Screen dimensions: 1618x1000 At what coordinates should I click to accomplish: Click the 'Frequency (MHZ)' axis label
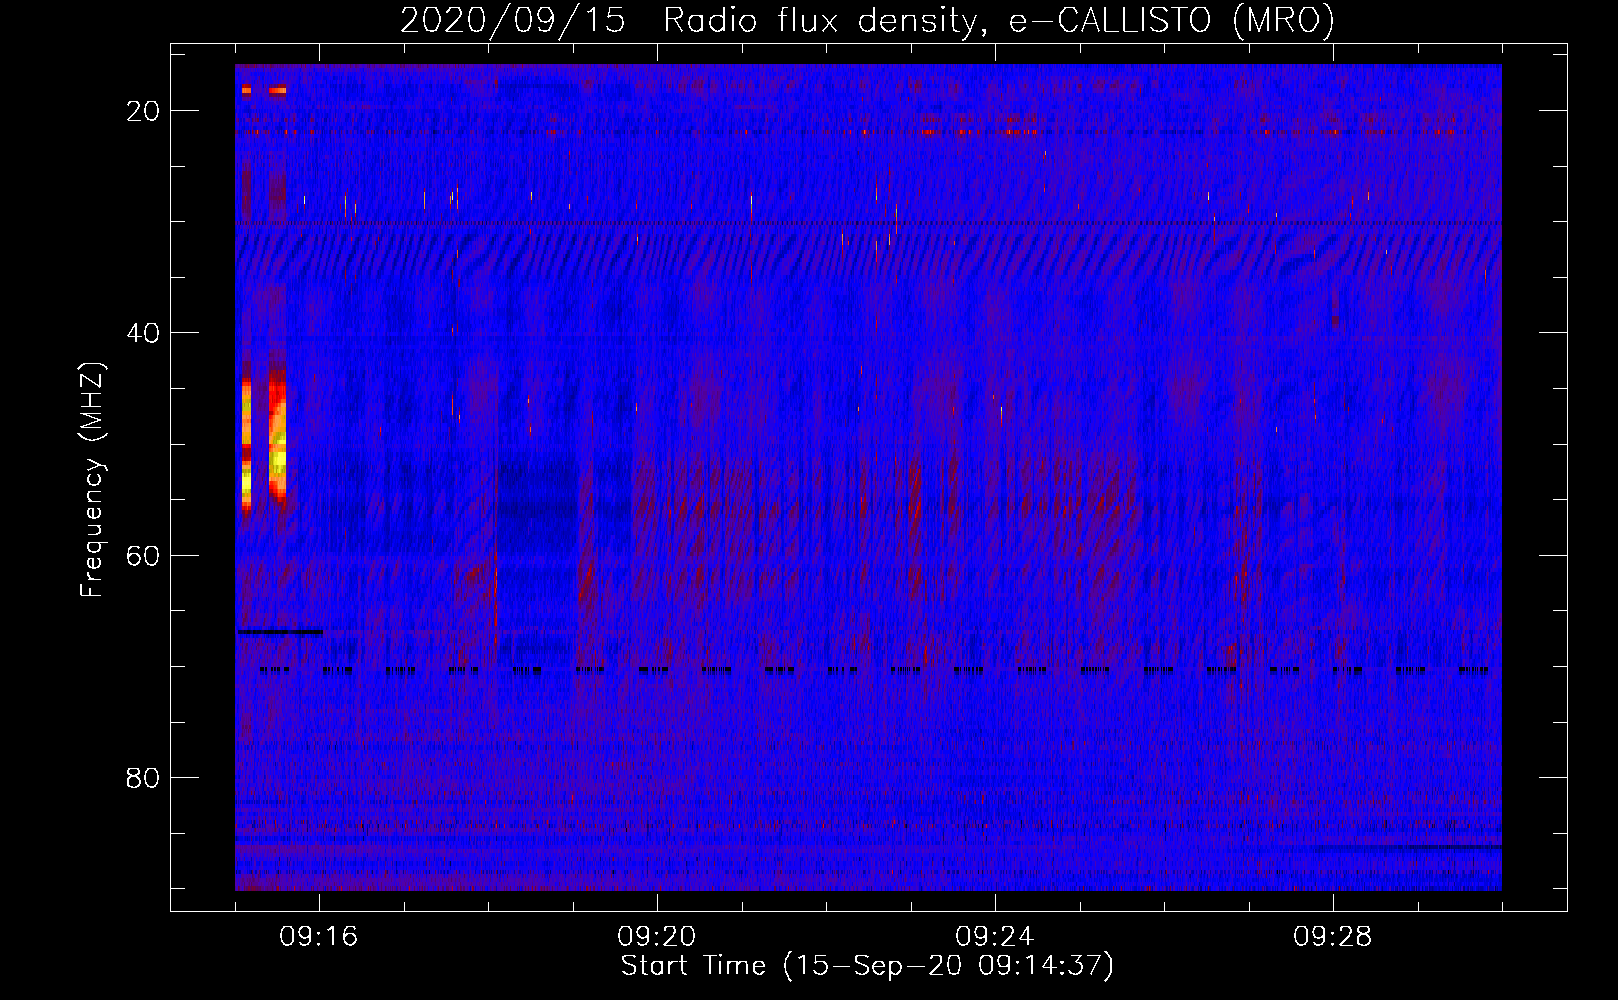point(92,480)
